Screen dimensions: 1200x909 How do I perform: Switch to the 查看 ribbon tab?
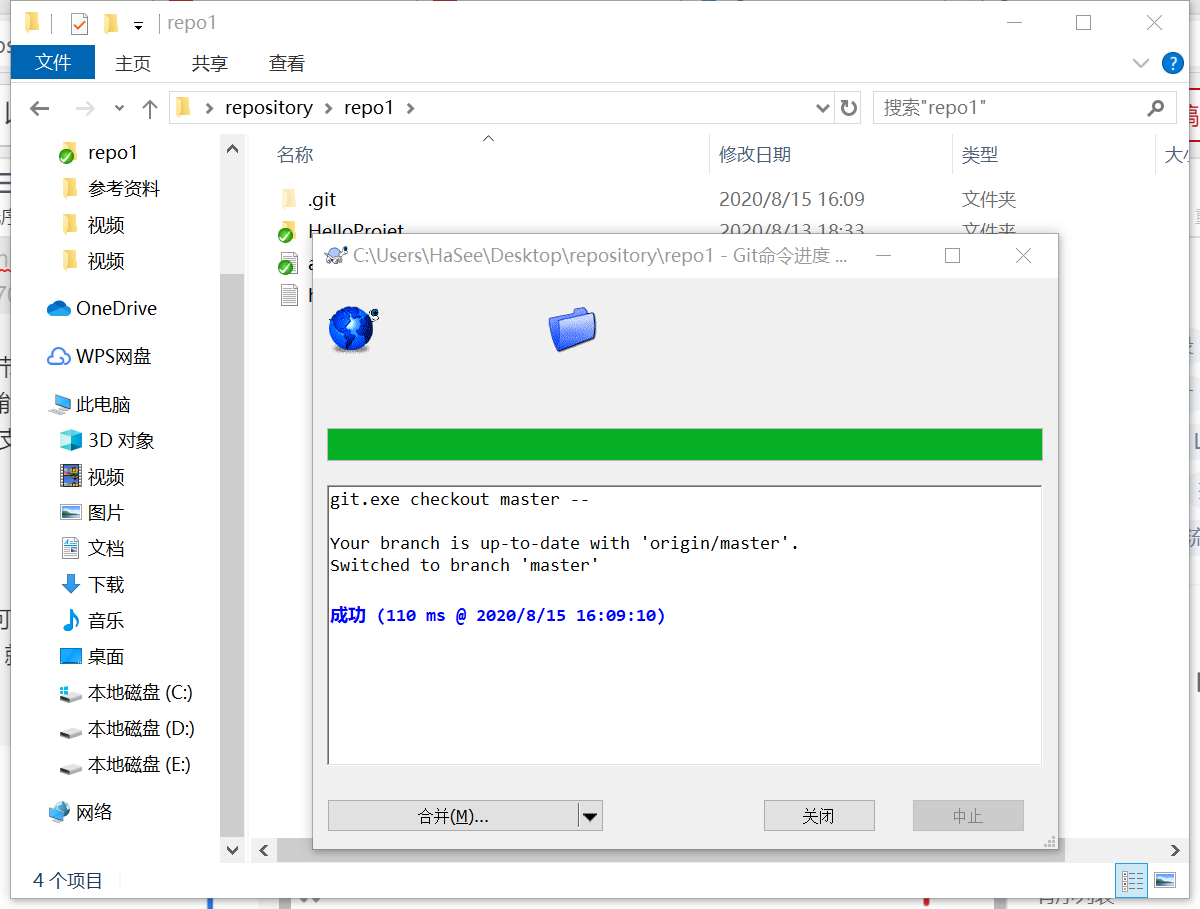click(287, 63)
